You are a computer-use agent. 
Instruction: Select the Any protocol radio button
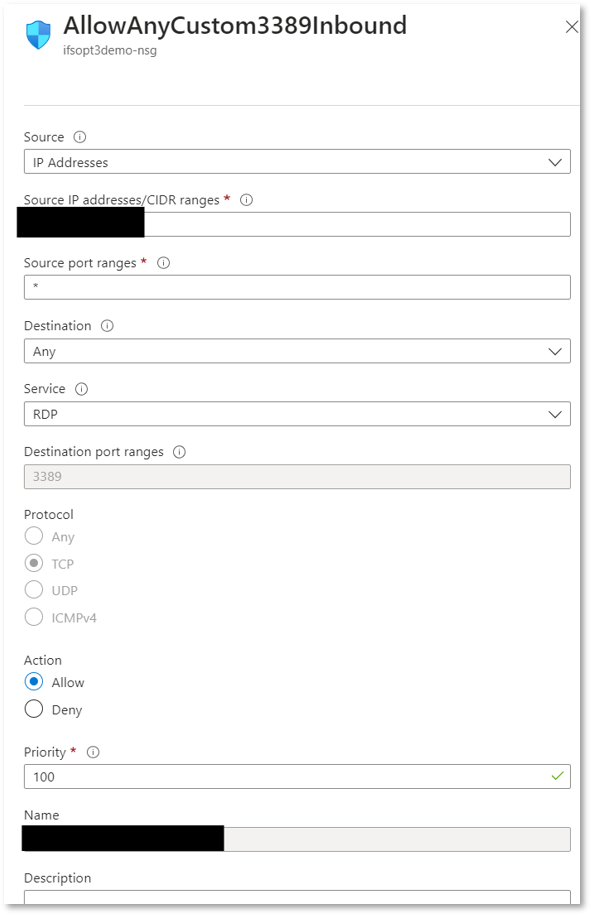pos(34,536)
